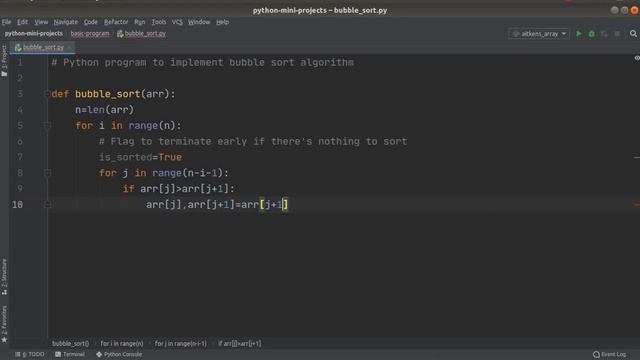Image resolution: width=640 pixels, height=360 pixels.
Task: Open the Event Log
Action: coord(609,354)
